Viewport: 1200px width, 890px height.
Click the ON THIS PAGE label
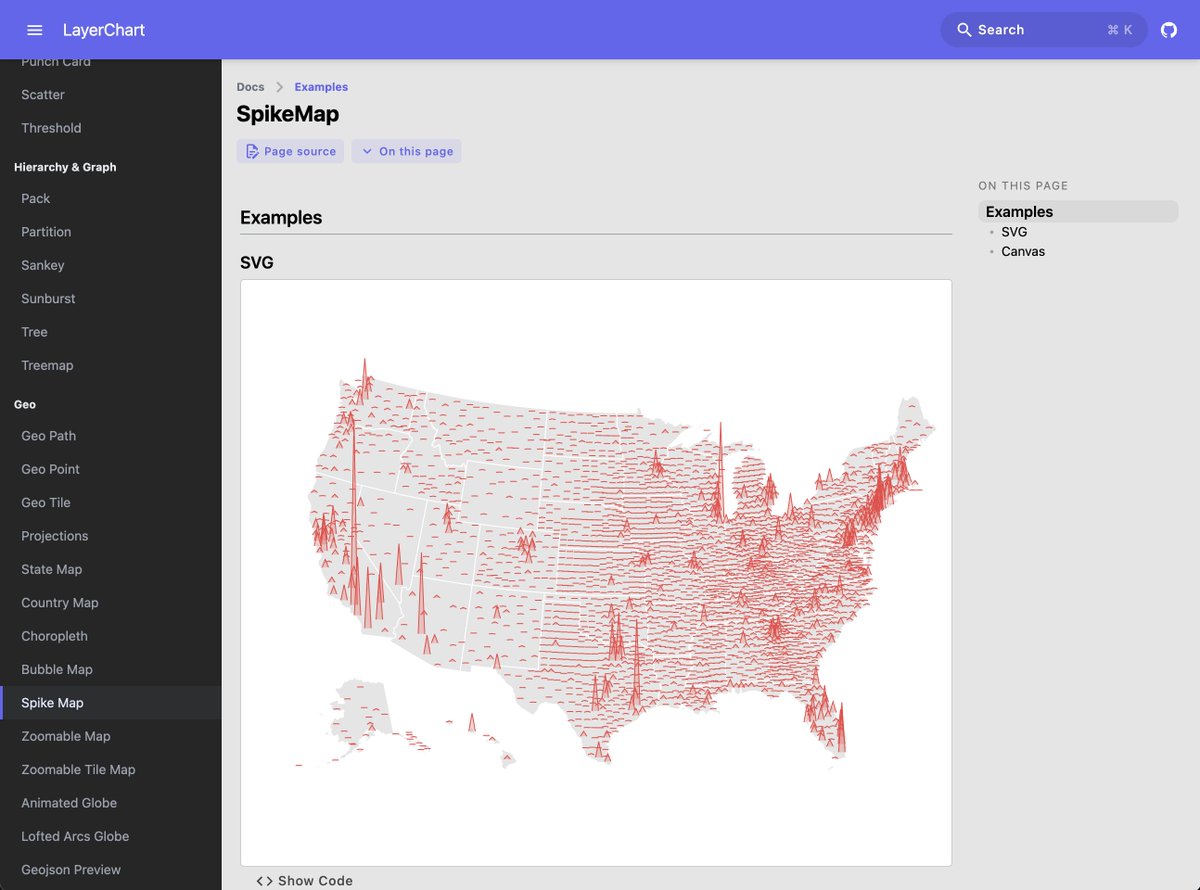(1023, 186)
